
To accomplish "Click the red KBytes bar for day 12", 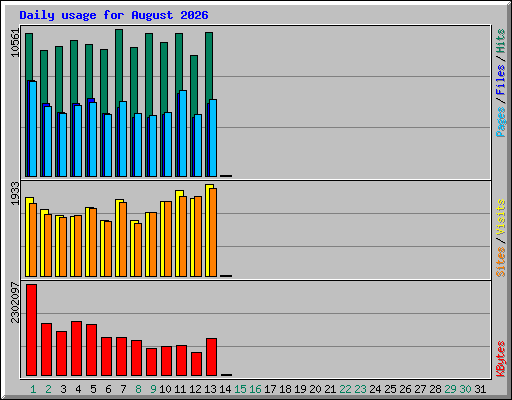I will (x=197, y=364).
